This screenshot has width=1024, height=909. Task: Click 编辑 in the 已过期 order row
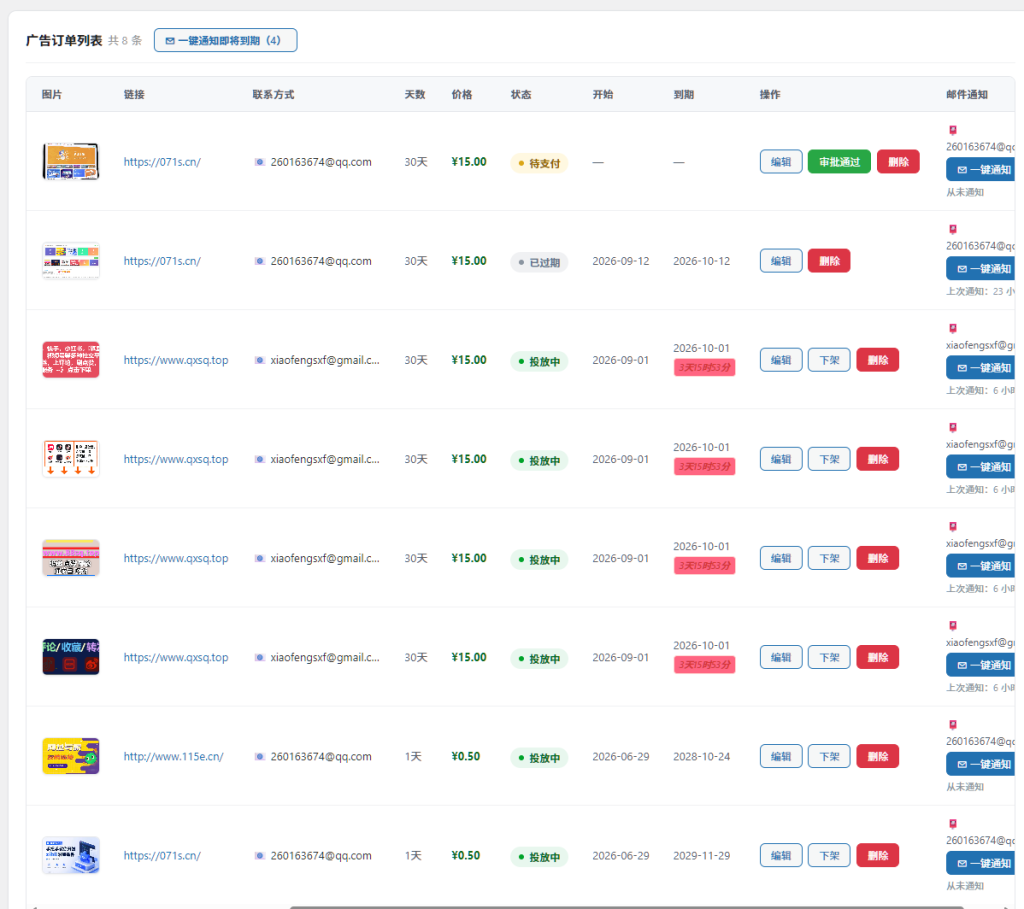[x=781, y=261]
